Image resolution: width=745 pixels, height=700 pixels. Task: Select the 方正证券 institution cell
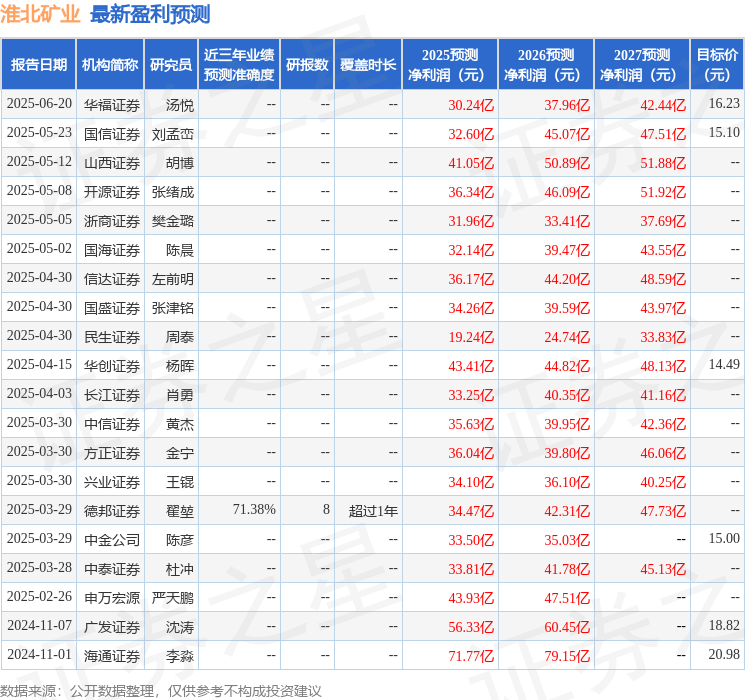pyautogui.click(x=112, y=453)
